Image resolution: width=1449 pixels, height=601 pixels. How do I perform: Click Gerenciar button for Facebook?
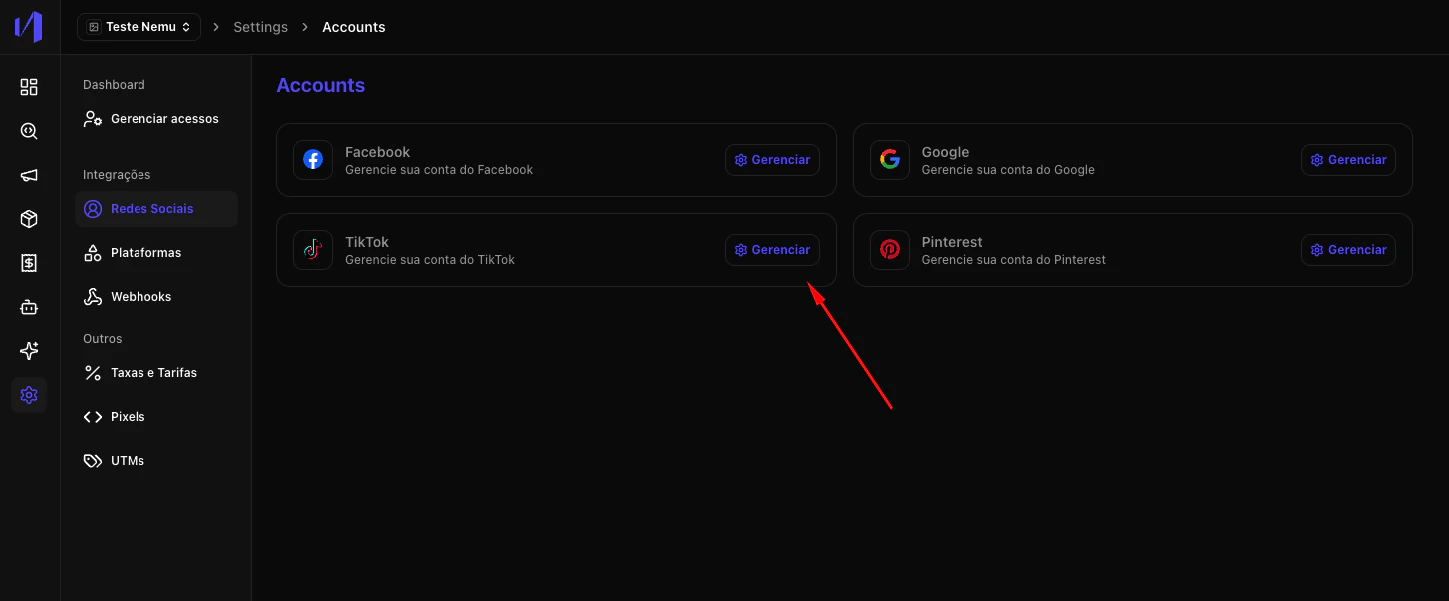coord(772,160)
